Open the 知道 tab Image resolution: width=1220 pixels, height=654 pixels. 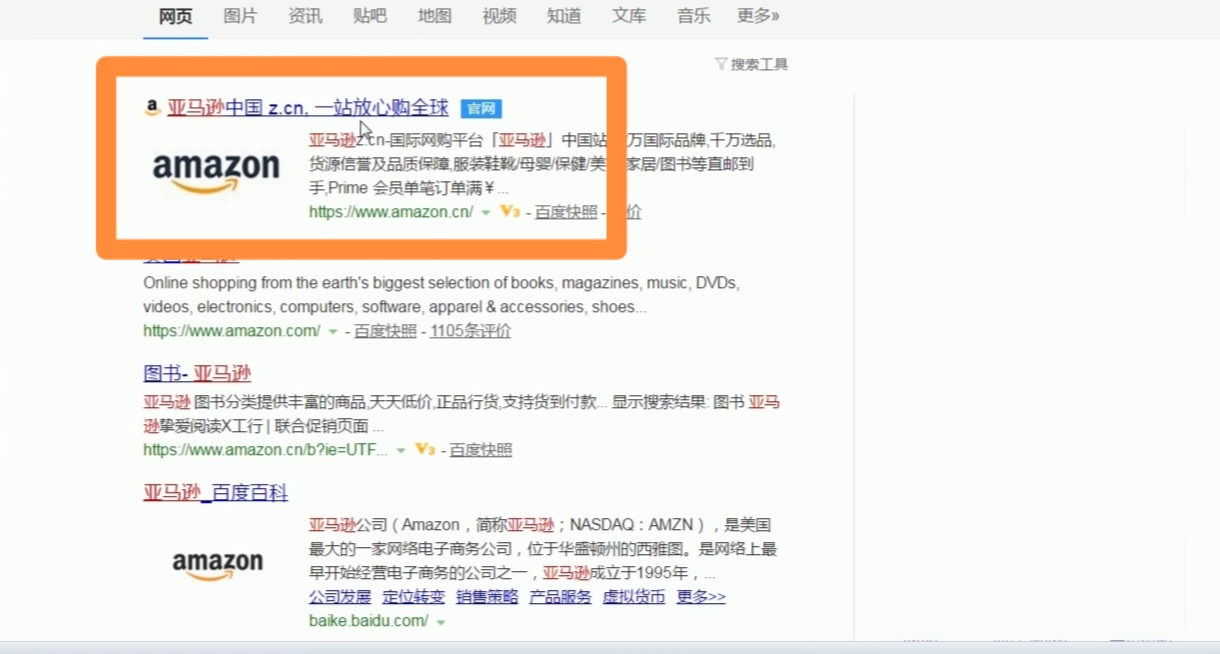[564, 16]
